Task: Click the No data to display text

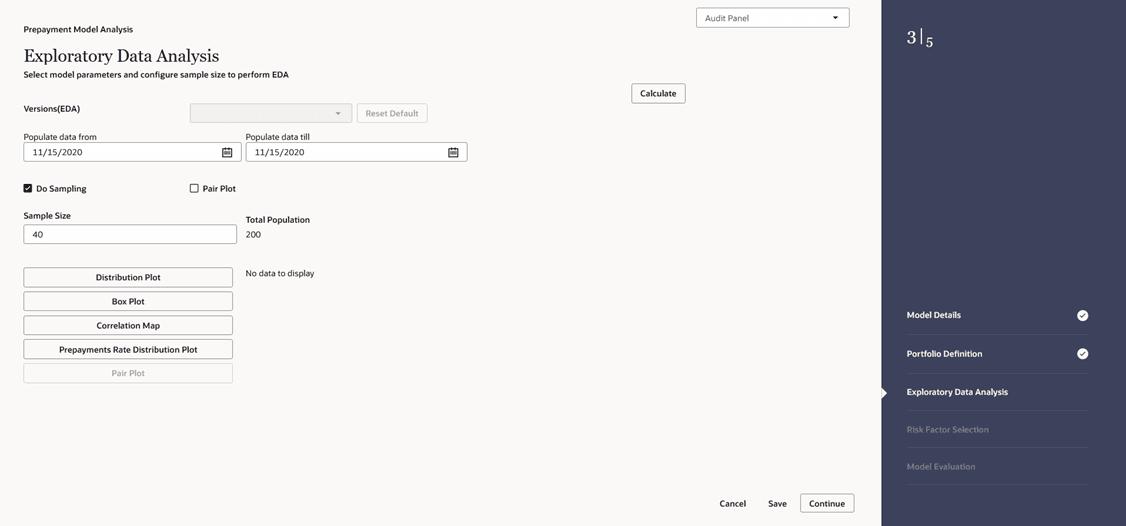Action: tap(280, 274)
